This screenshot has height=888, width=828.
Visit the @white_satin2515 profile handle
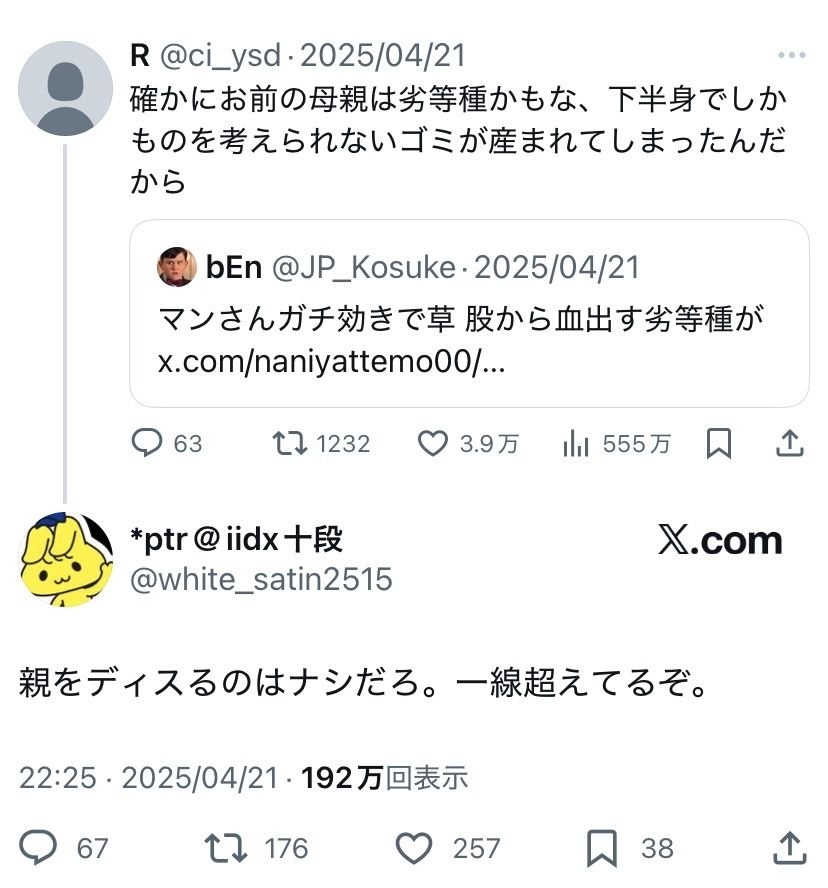tap(262, 579)
